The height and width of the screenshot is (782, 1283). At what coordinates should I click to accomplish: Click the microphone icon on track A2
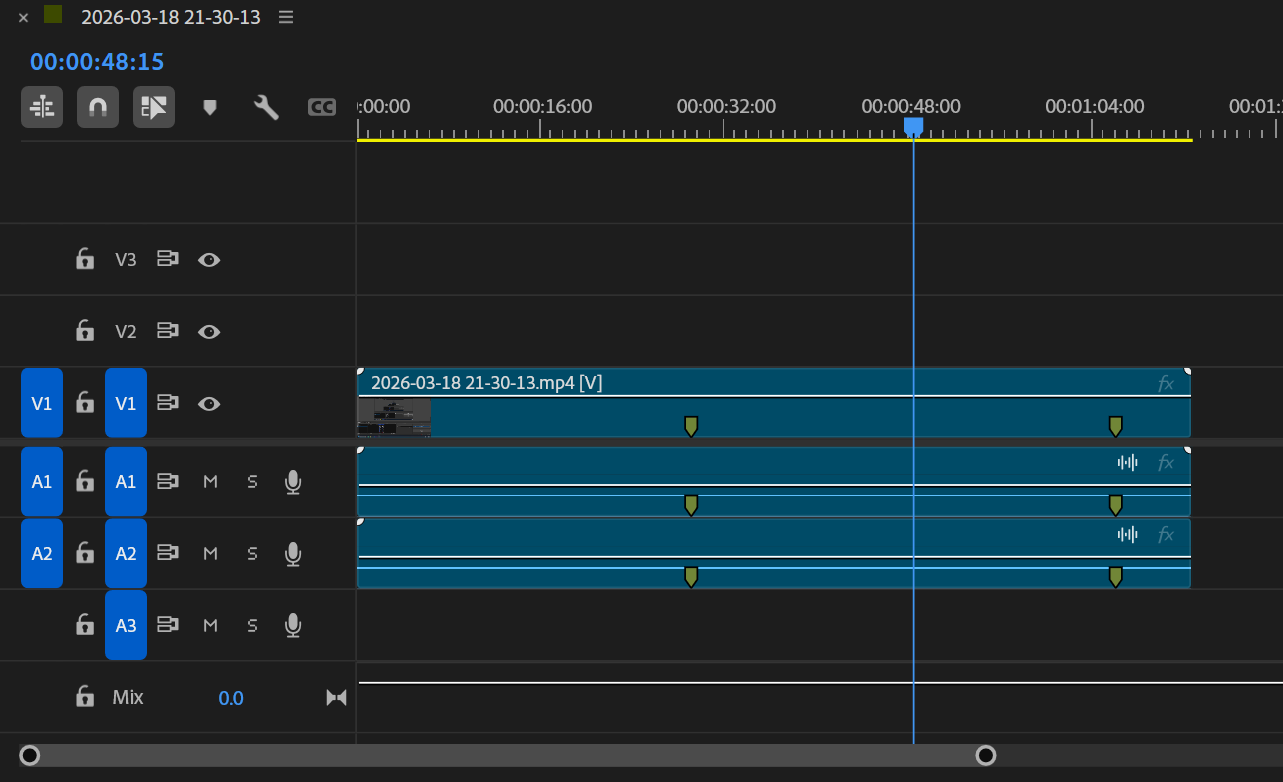tap(292, 553)
